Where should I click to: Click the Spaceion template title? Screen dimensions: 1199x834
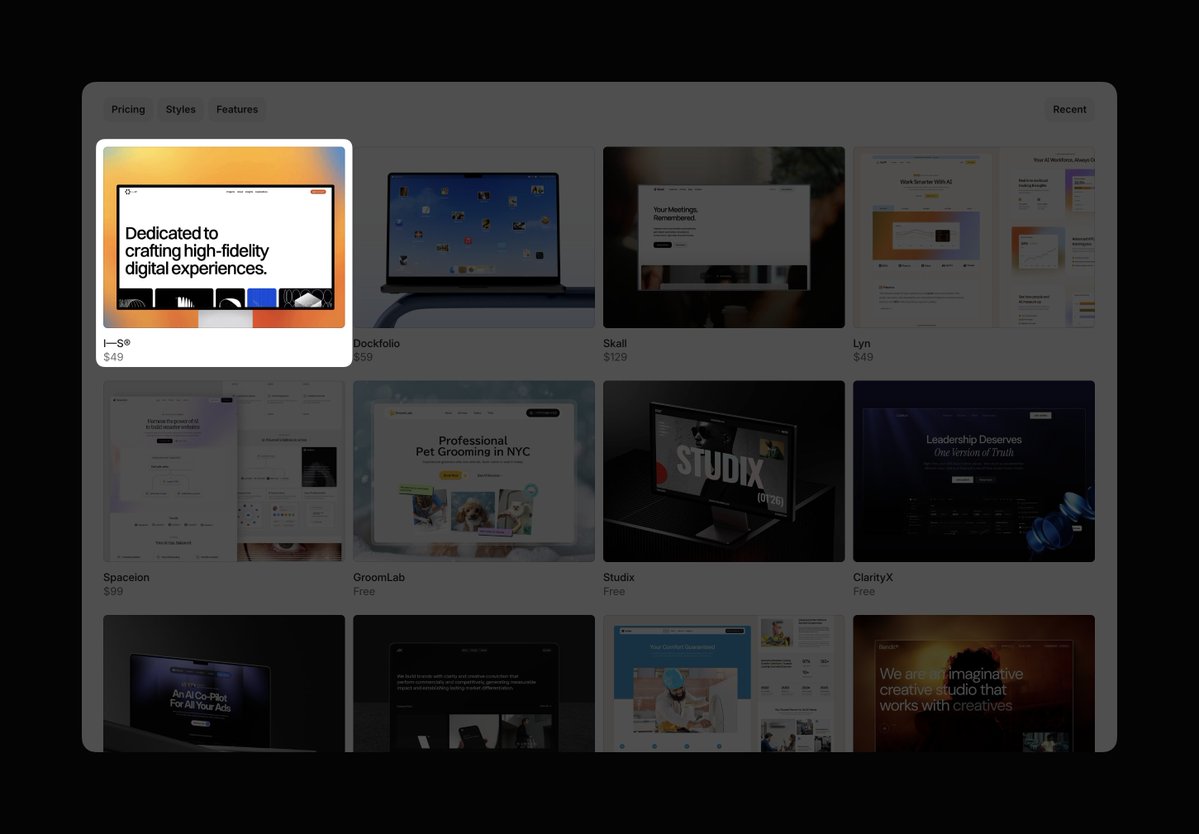pos(126,577)
